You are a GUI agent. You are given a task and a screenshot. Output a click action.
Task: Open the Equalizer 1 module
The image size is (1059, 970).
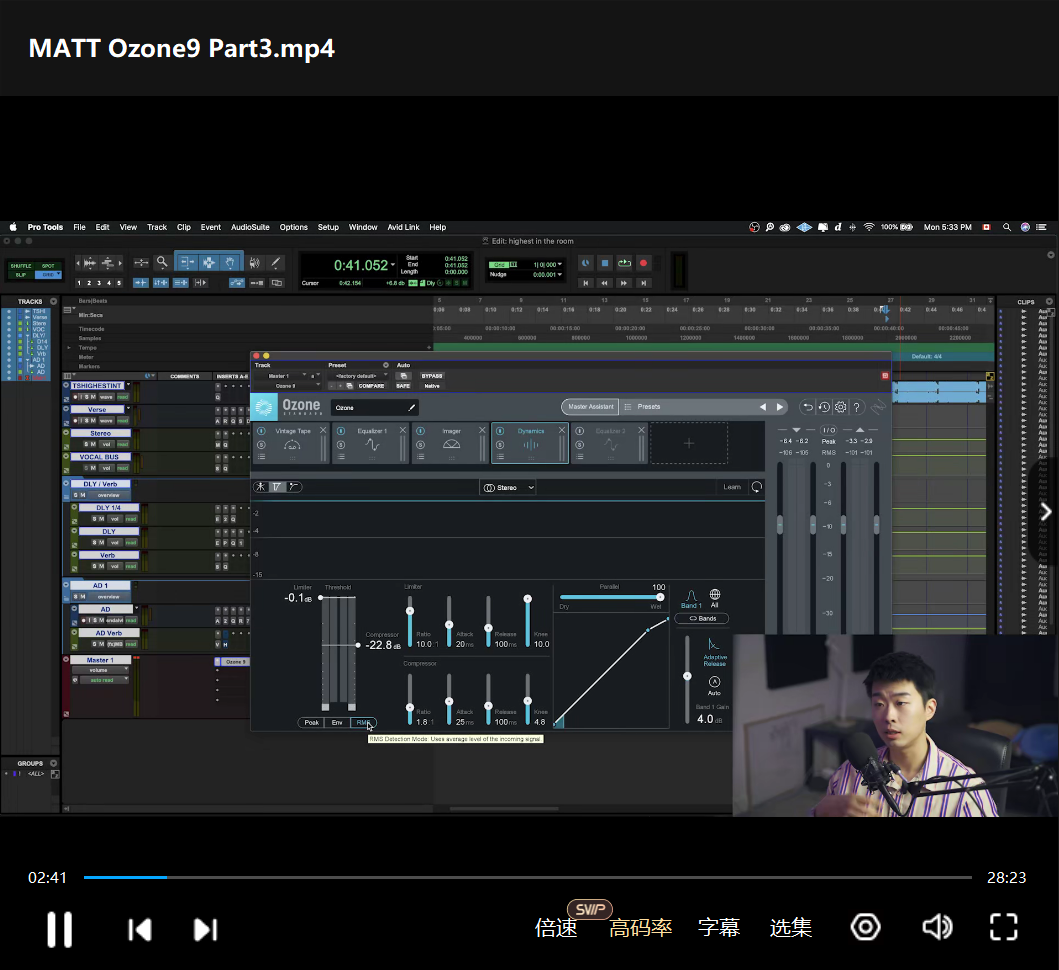[372, 444]
